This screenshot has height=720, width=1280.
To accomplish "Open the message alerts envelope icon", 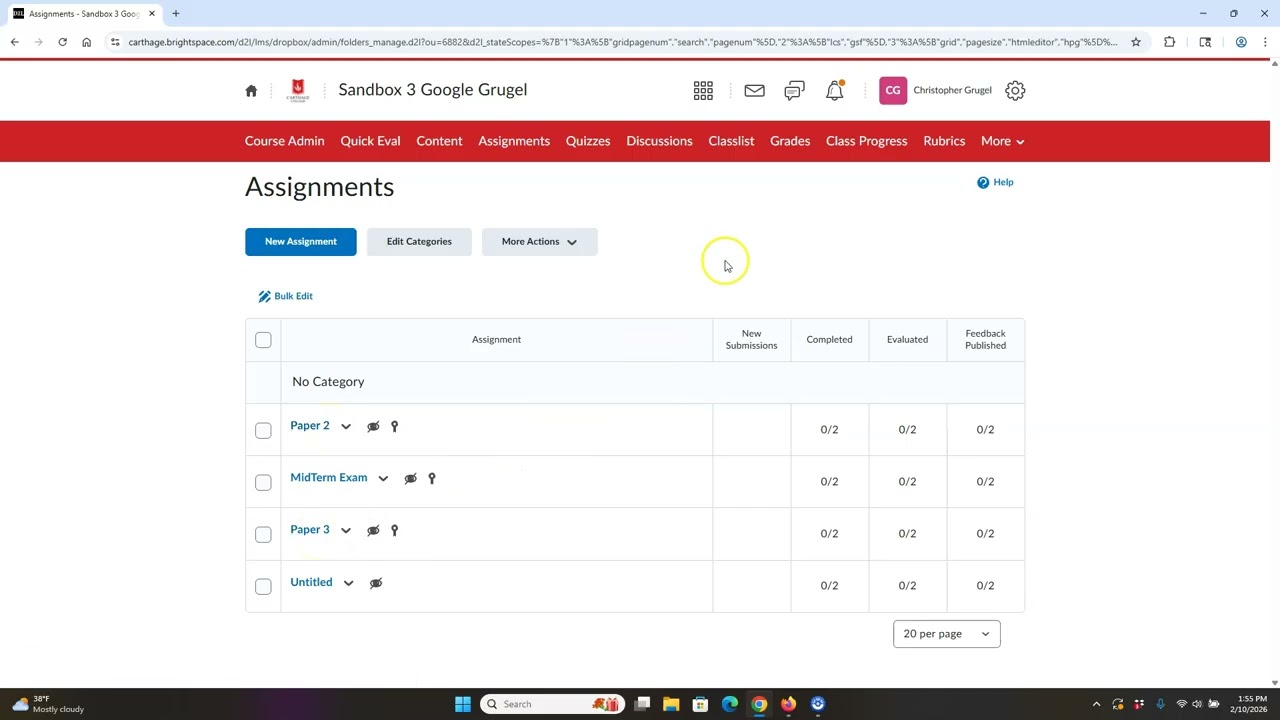I will pos(754,90).
